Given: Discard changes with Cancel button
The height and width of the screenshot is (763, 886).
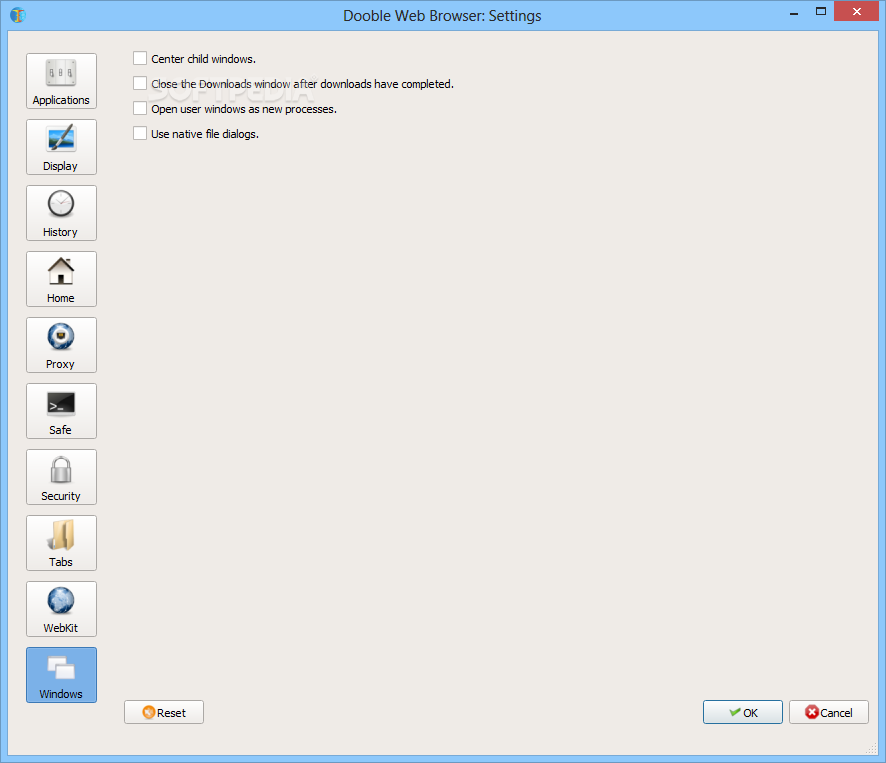Looking at the screenshot, I should click(x=828, y=712).
